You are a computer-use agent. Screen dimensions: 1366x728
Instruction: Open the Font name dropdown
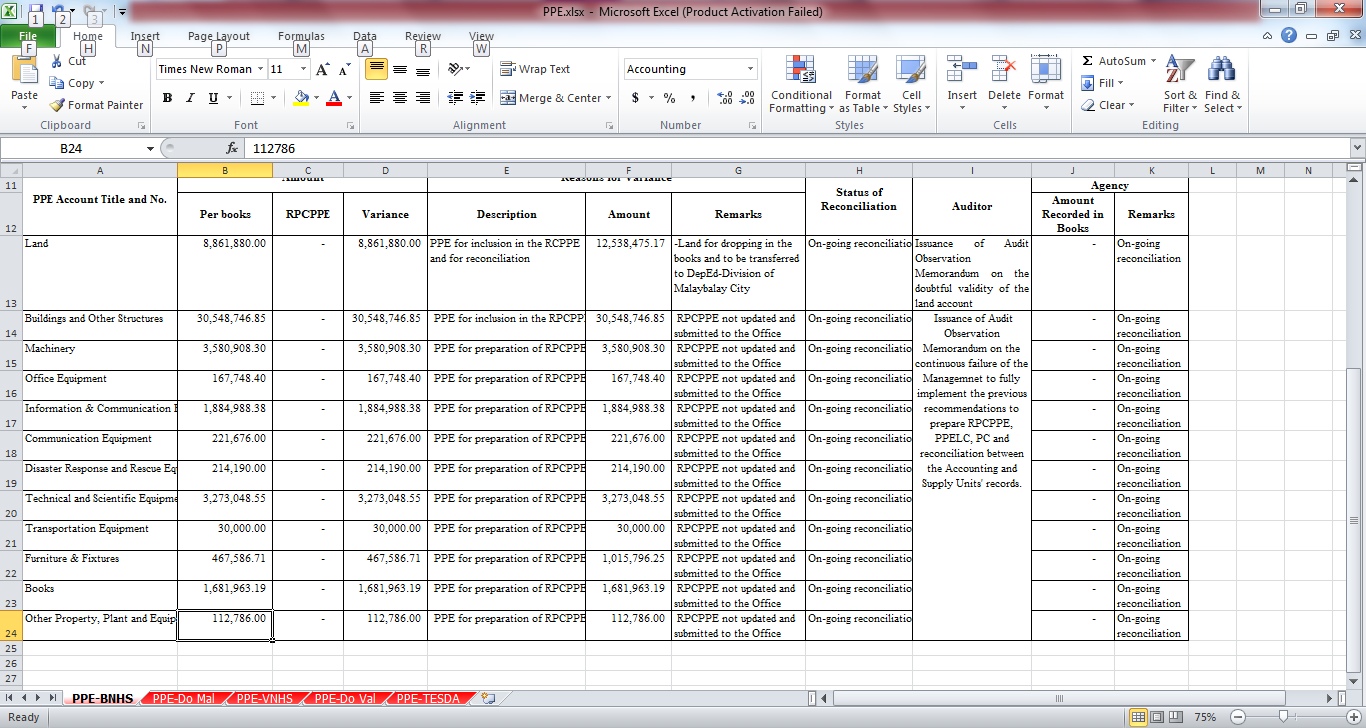point(261,69)
